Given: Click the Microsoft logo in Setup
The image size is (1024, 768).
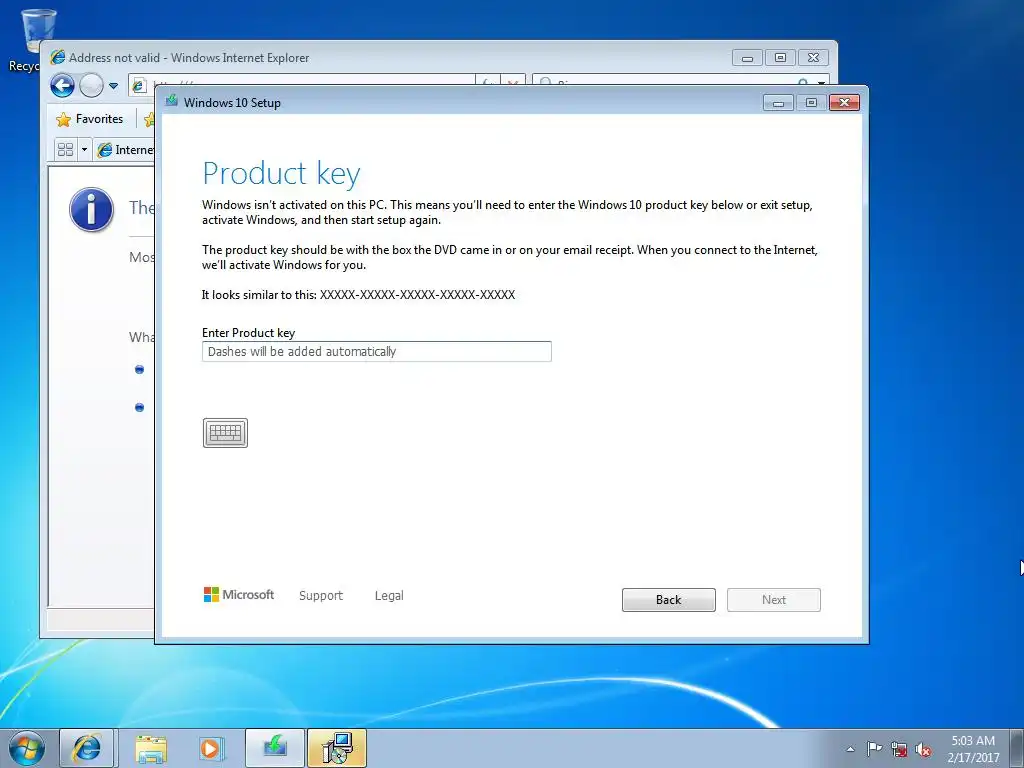Looking at the screenshot, I should tap(239, 594).
